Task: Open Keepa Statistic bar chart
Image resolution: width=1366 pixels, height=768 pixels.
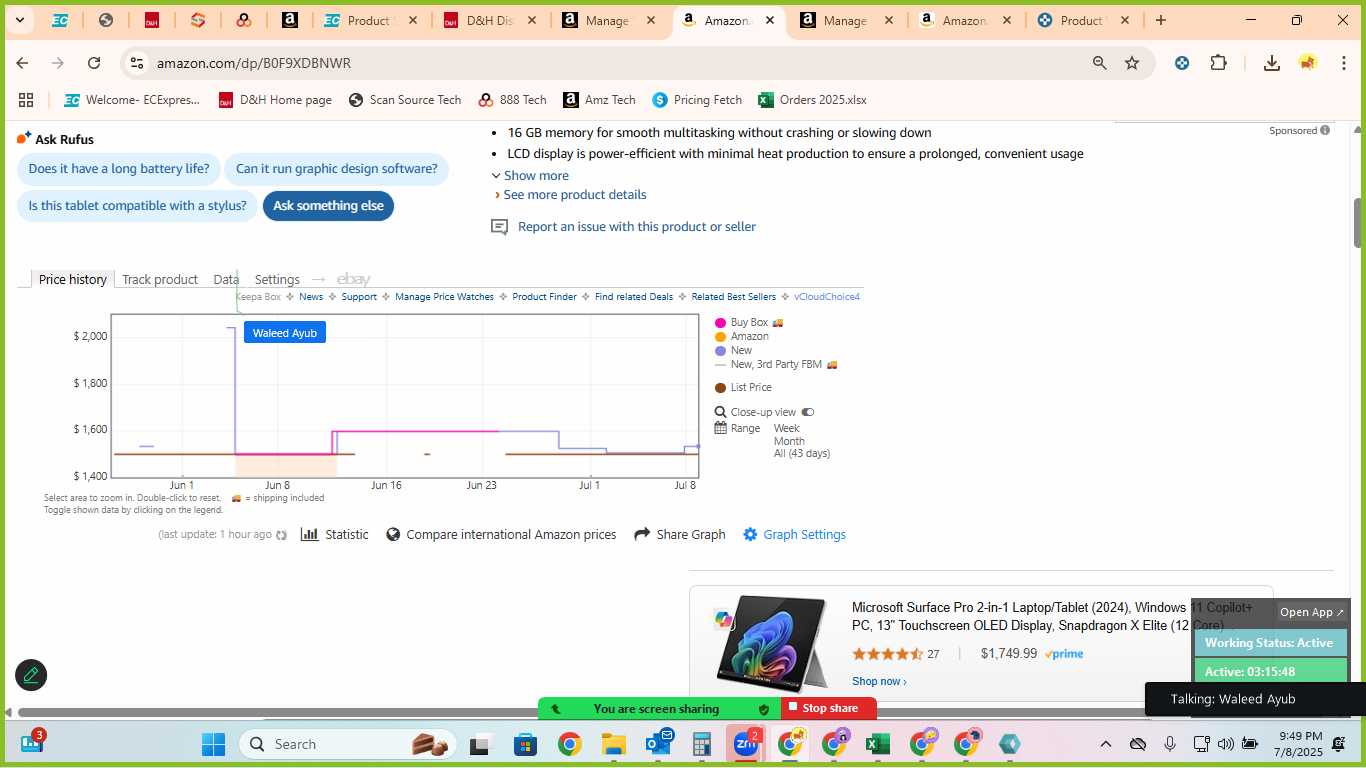Action: (335, 535)
